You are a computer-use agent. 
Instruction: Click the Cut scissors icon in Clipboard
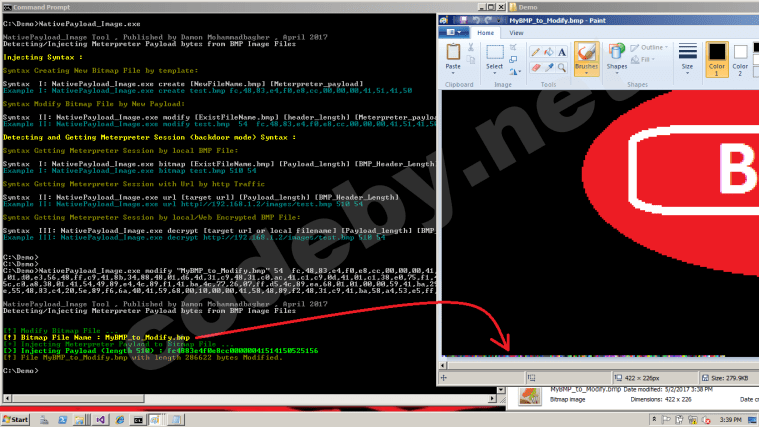(x=471, y=47)
